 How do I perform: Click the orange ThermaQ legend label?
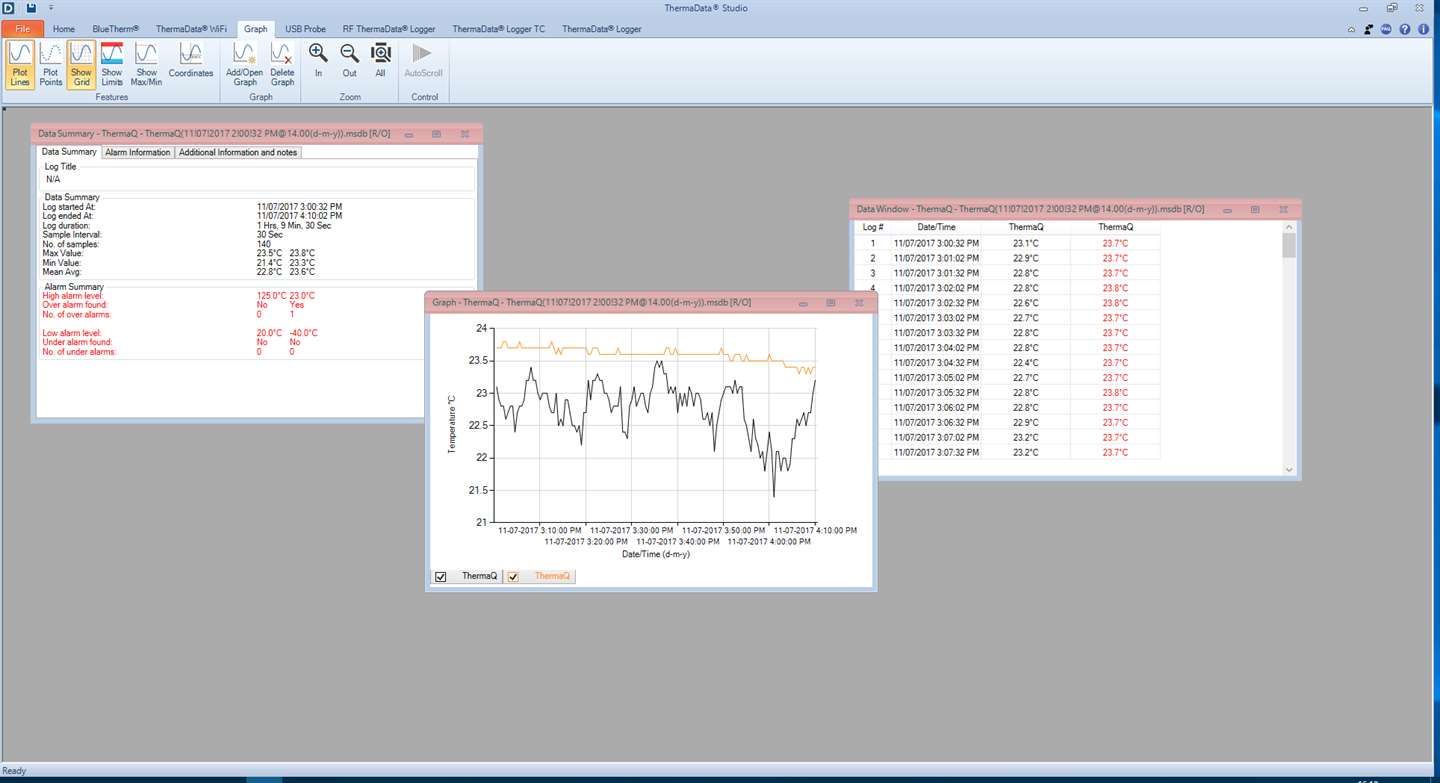(x=552, y=576)
